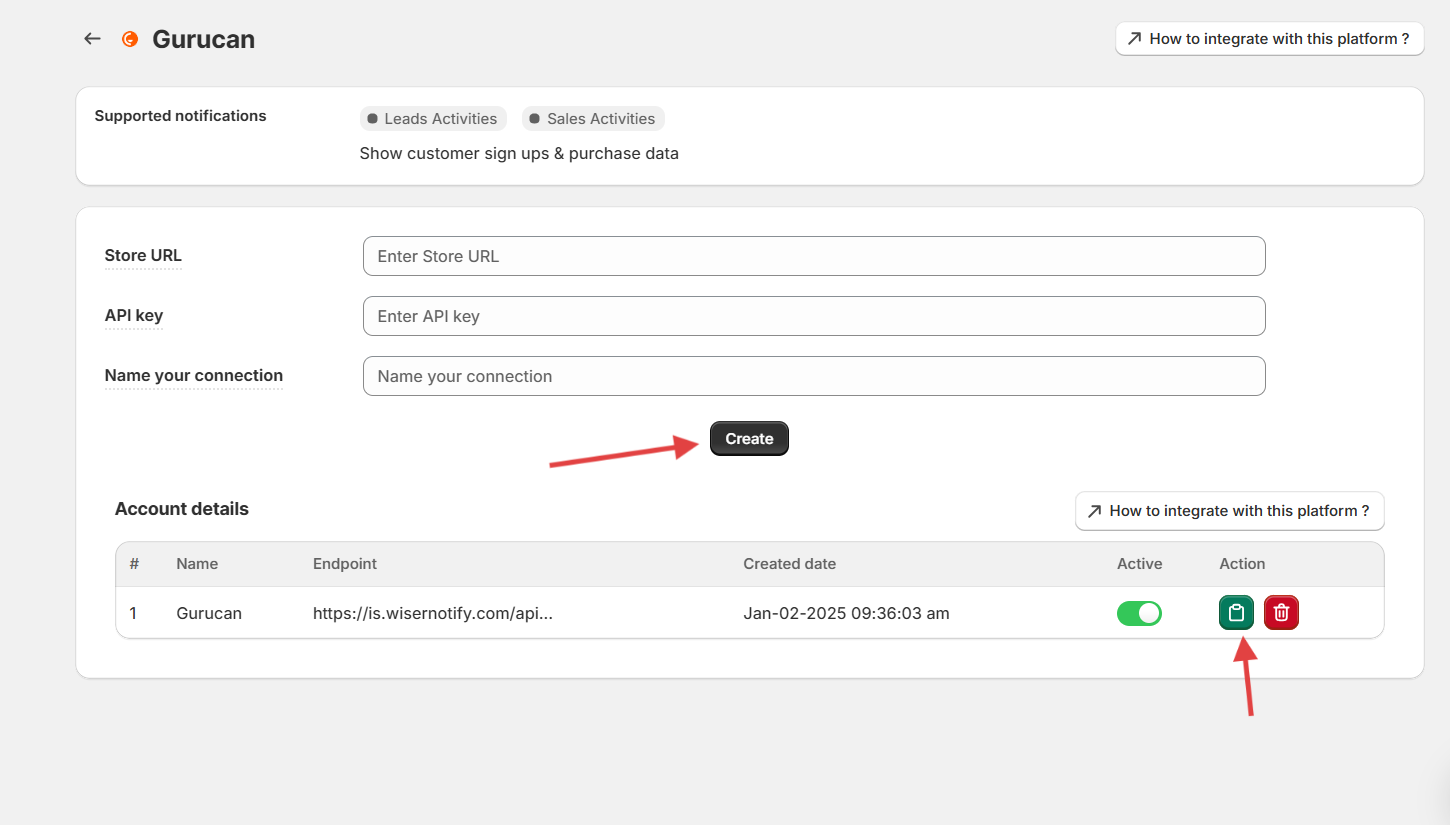This screenshot has width=1450, height=825.
Task: Click the back arrow next to Gurucan
Action: 92,39
